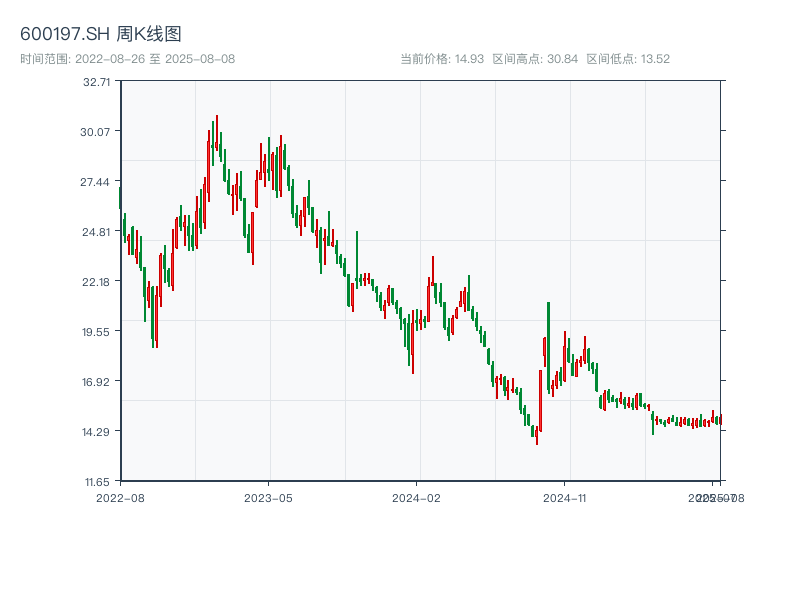
Task: Click the 19.55 y-axis price label
Action: 96,332
